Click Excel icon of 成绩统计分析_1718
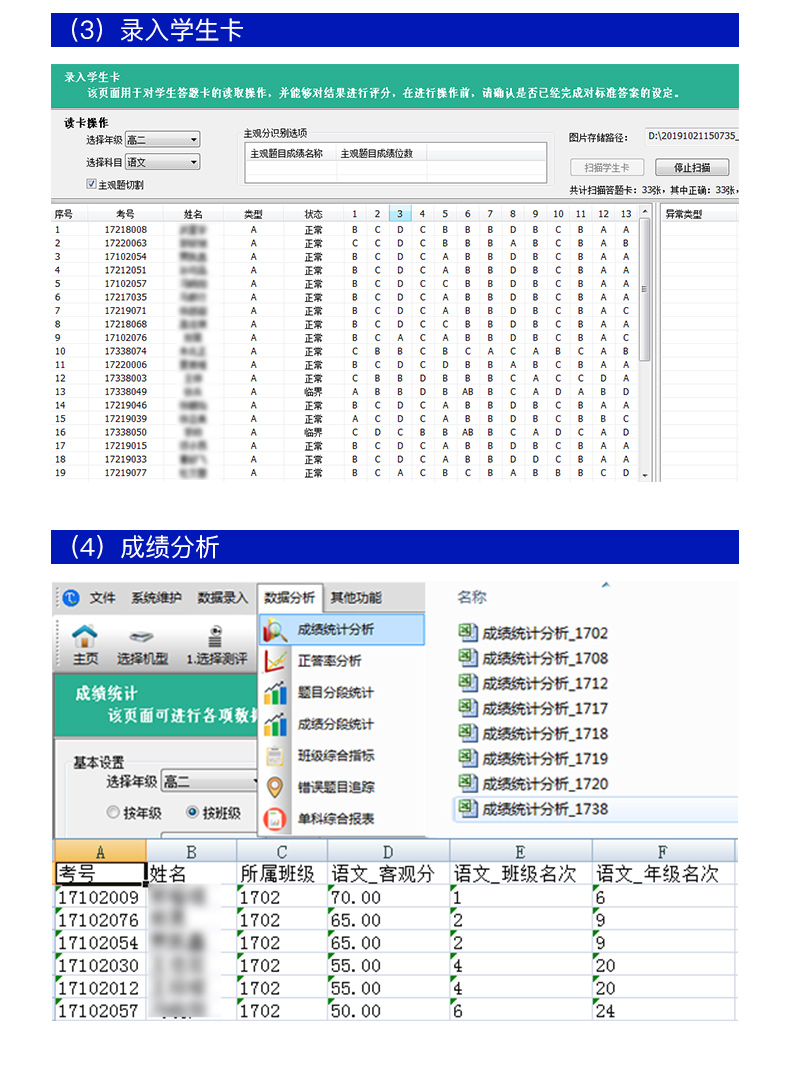The width and height of the screenshot is (790, 1067). click(467, 734)
